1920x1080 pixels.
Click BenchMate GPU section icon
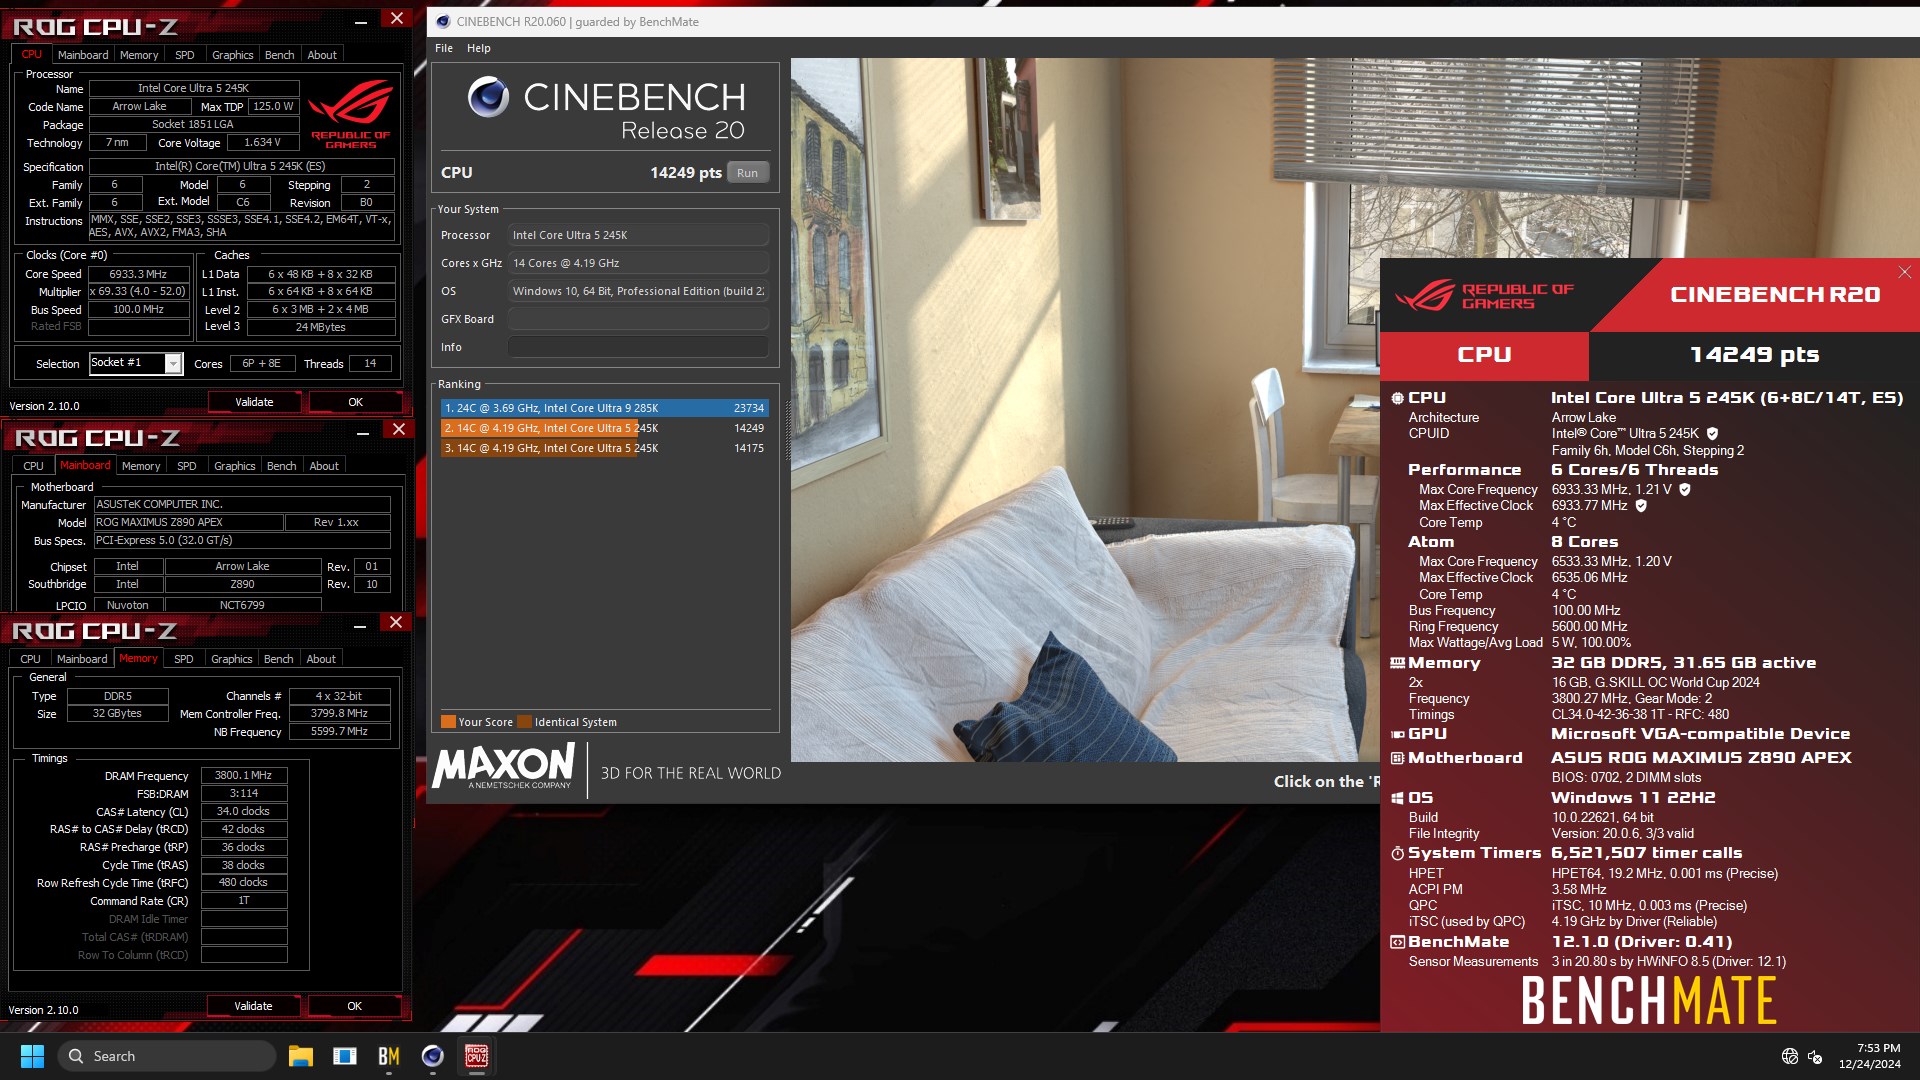pos(1398,734)
